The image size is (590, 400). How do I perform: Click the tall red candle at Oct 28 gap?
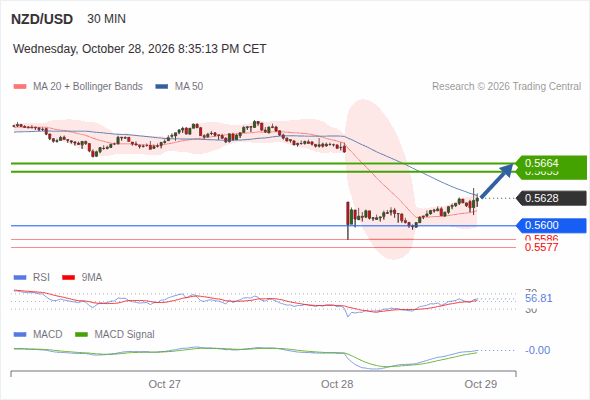point(348,221)
